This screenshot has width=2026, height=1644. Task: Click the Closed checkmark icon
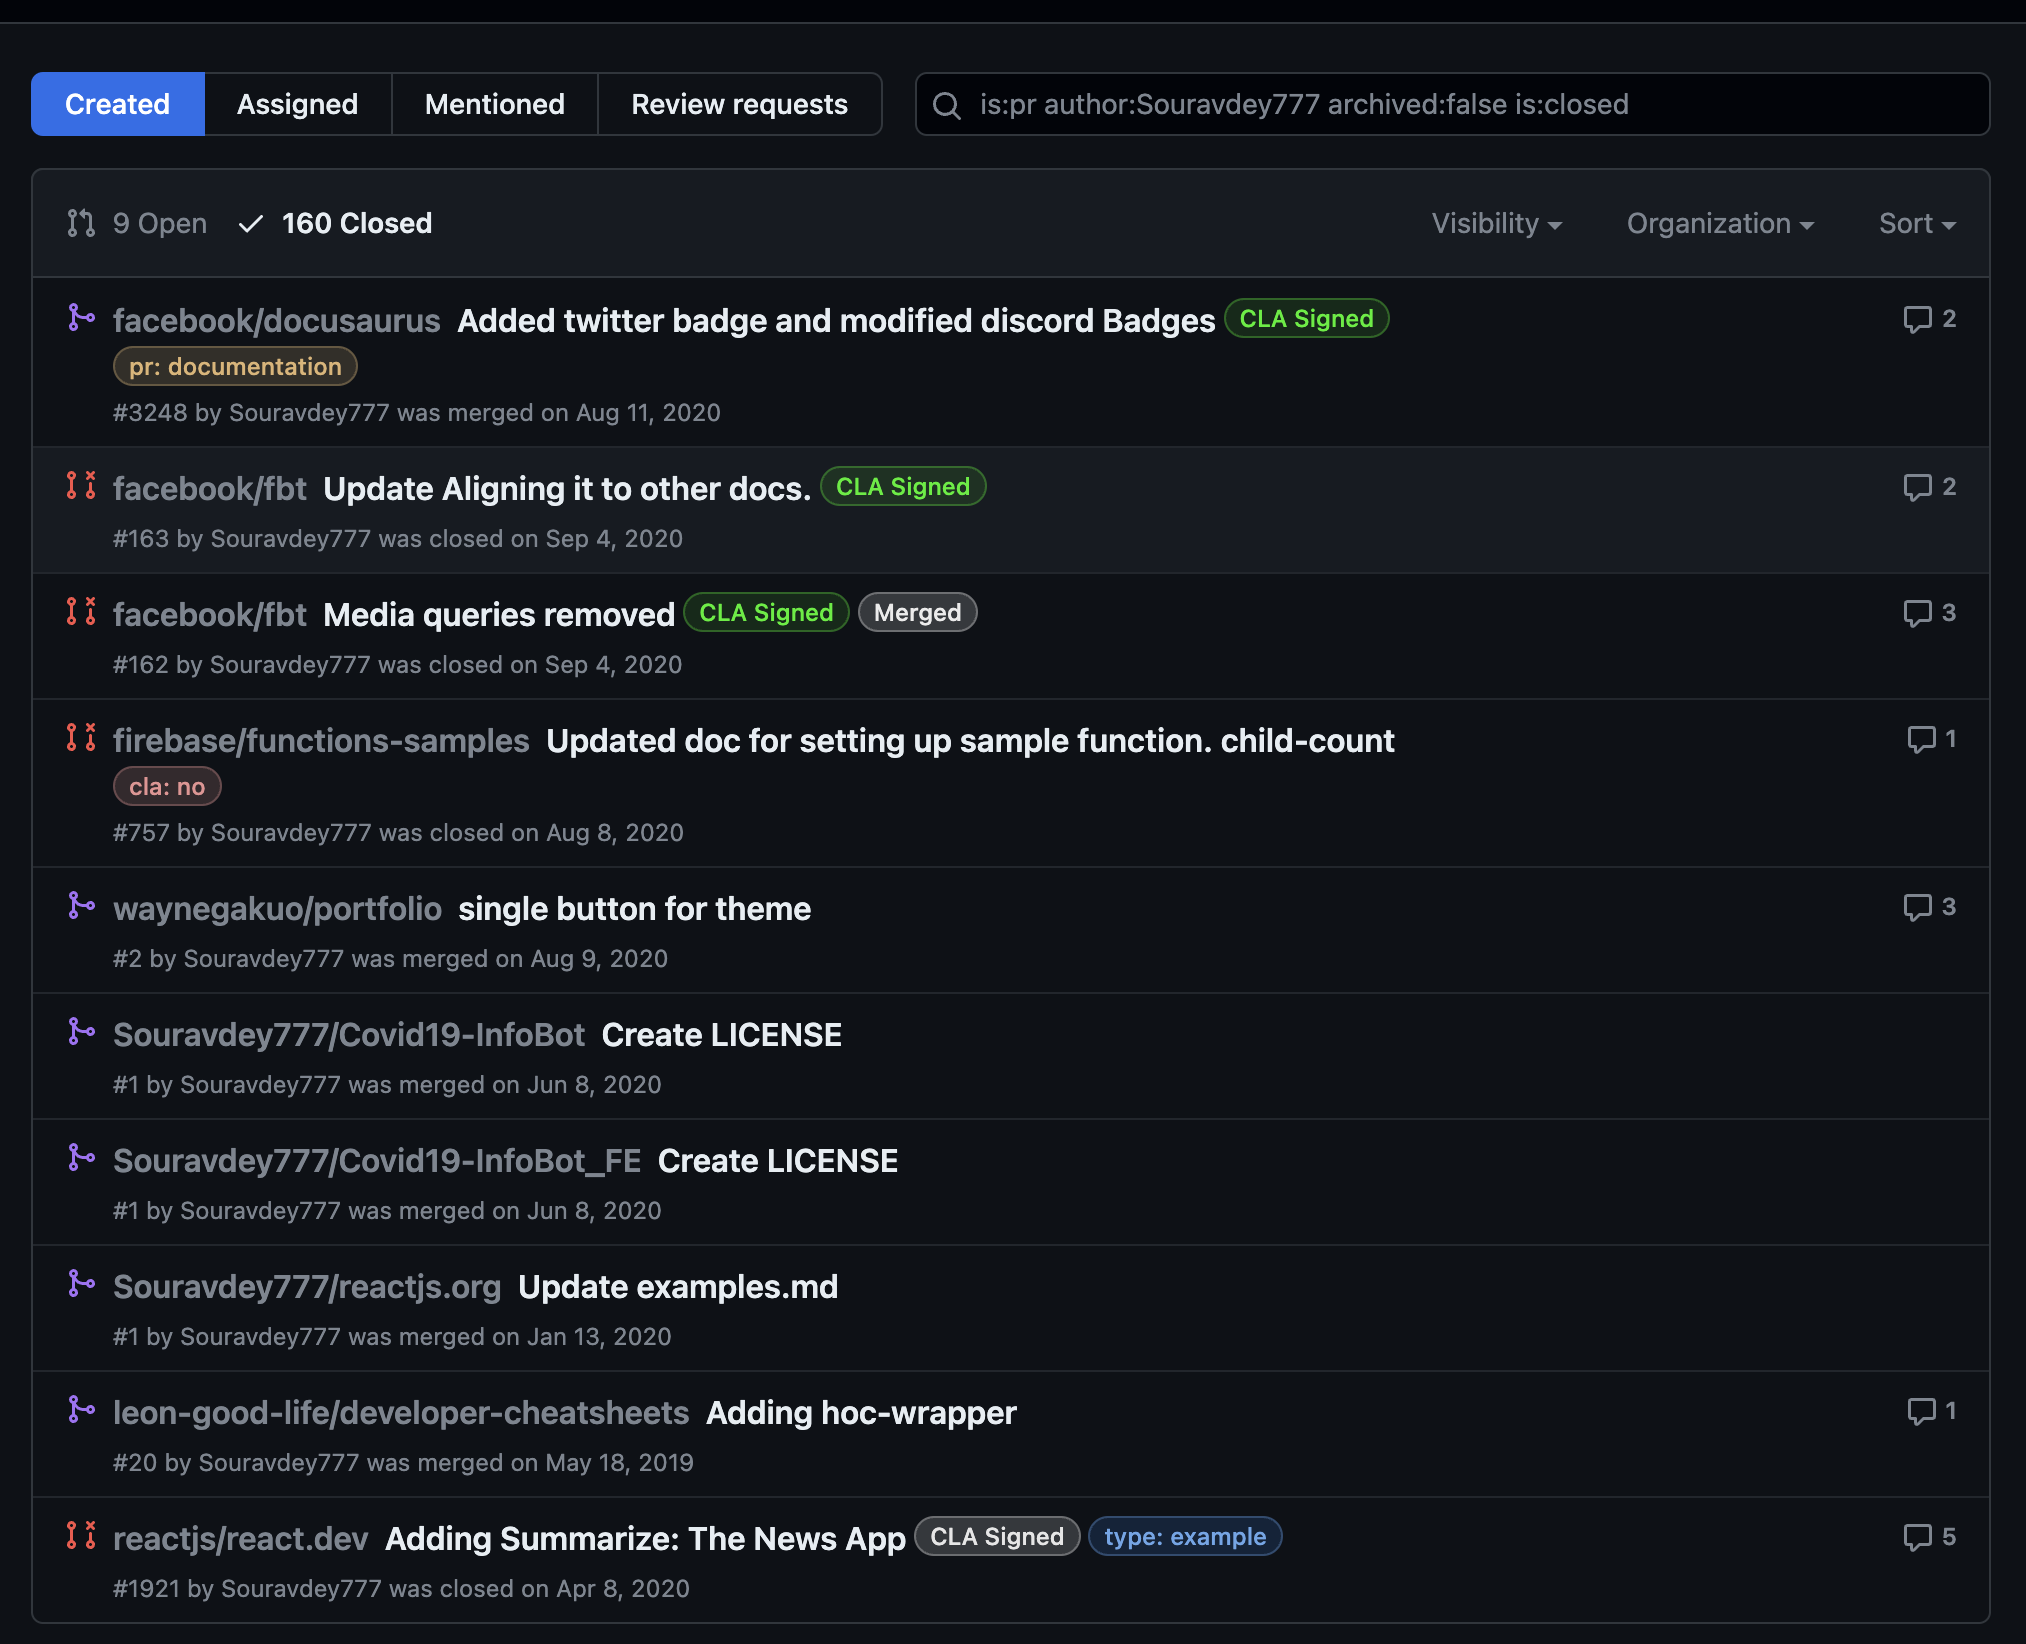pyautogui.click(x=251, y=223)
